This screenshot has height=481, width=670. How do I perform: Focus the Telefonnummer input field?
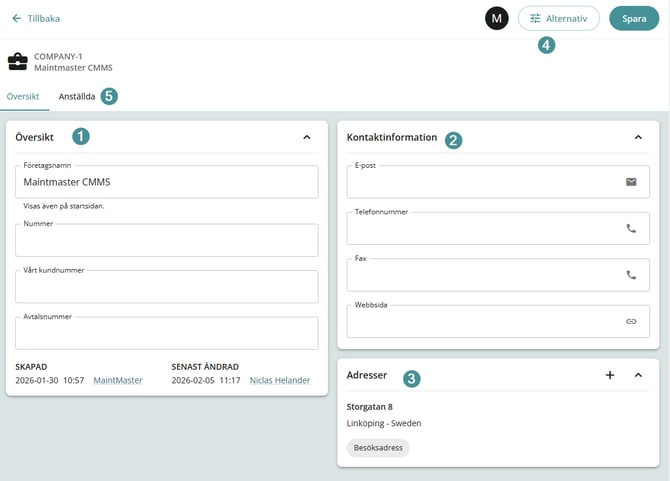click(x=498, y=229)
